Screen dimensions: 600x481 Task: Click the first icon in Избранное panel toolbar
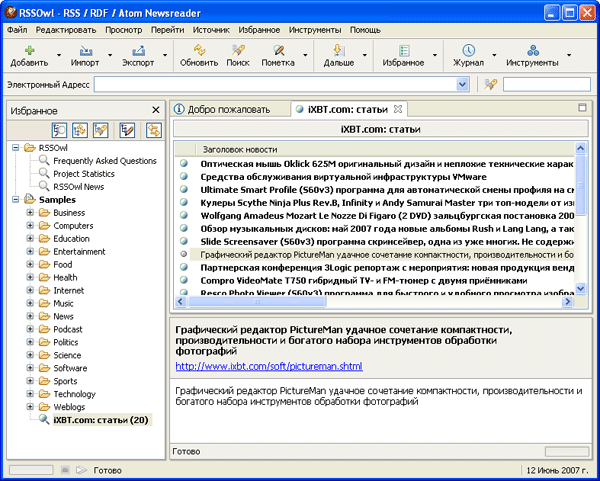(x=59, y=130)
